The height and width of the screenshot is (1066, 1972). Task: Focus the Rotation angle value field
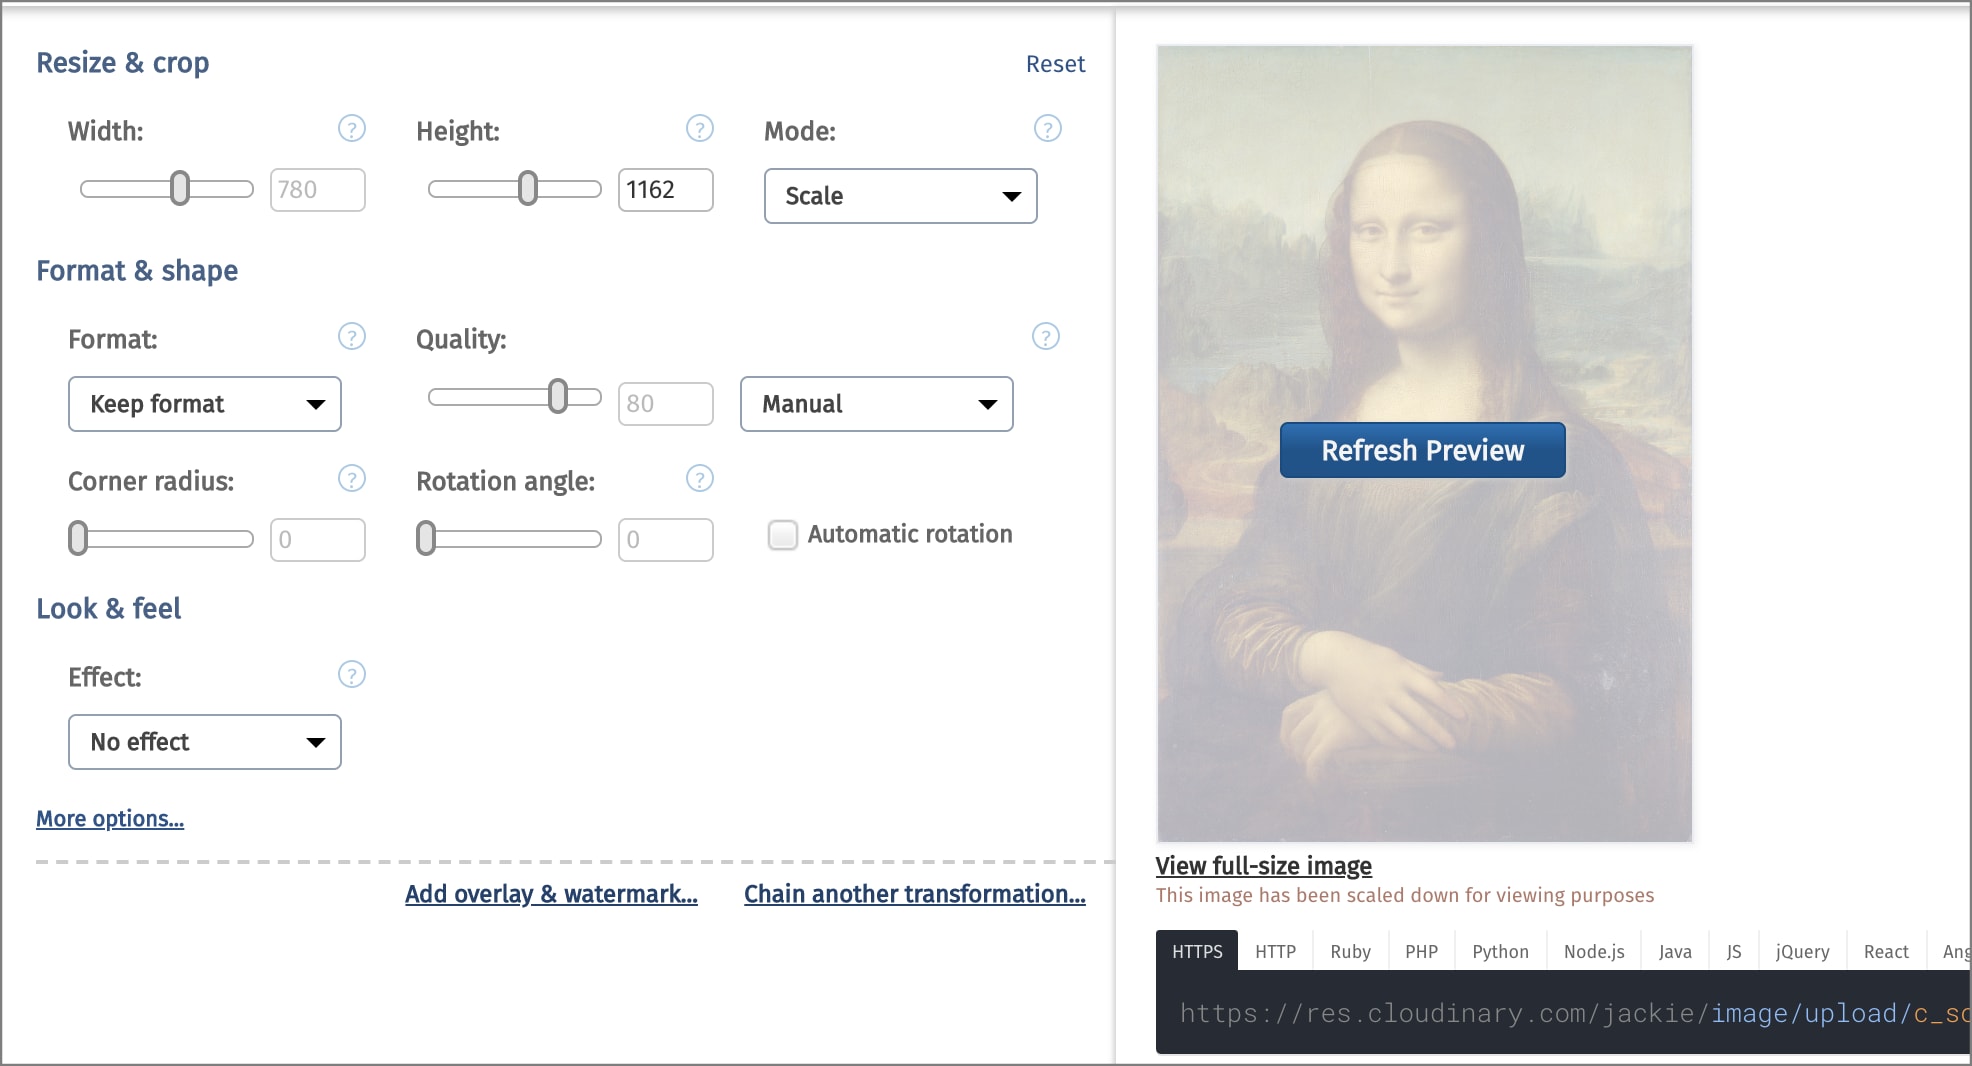pyautogui.click(x=666, y=540)
